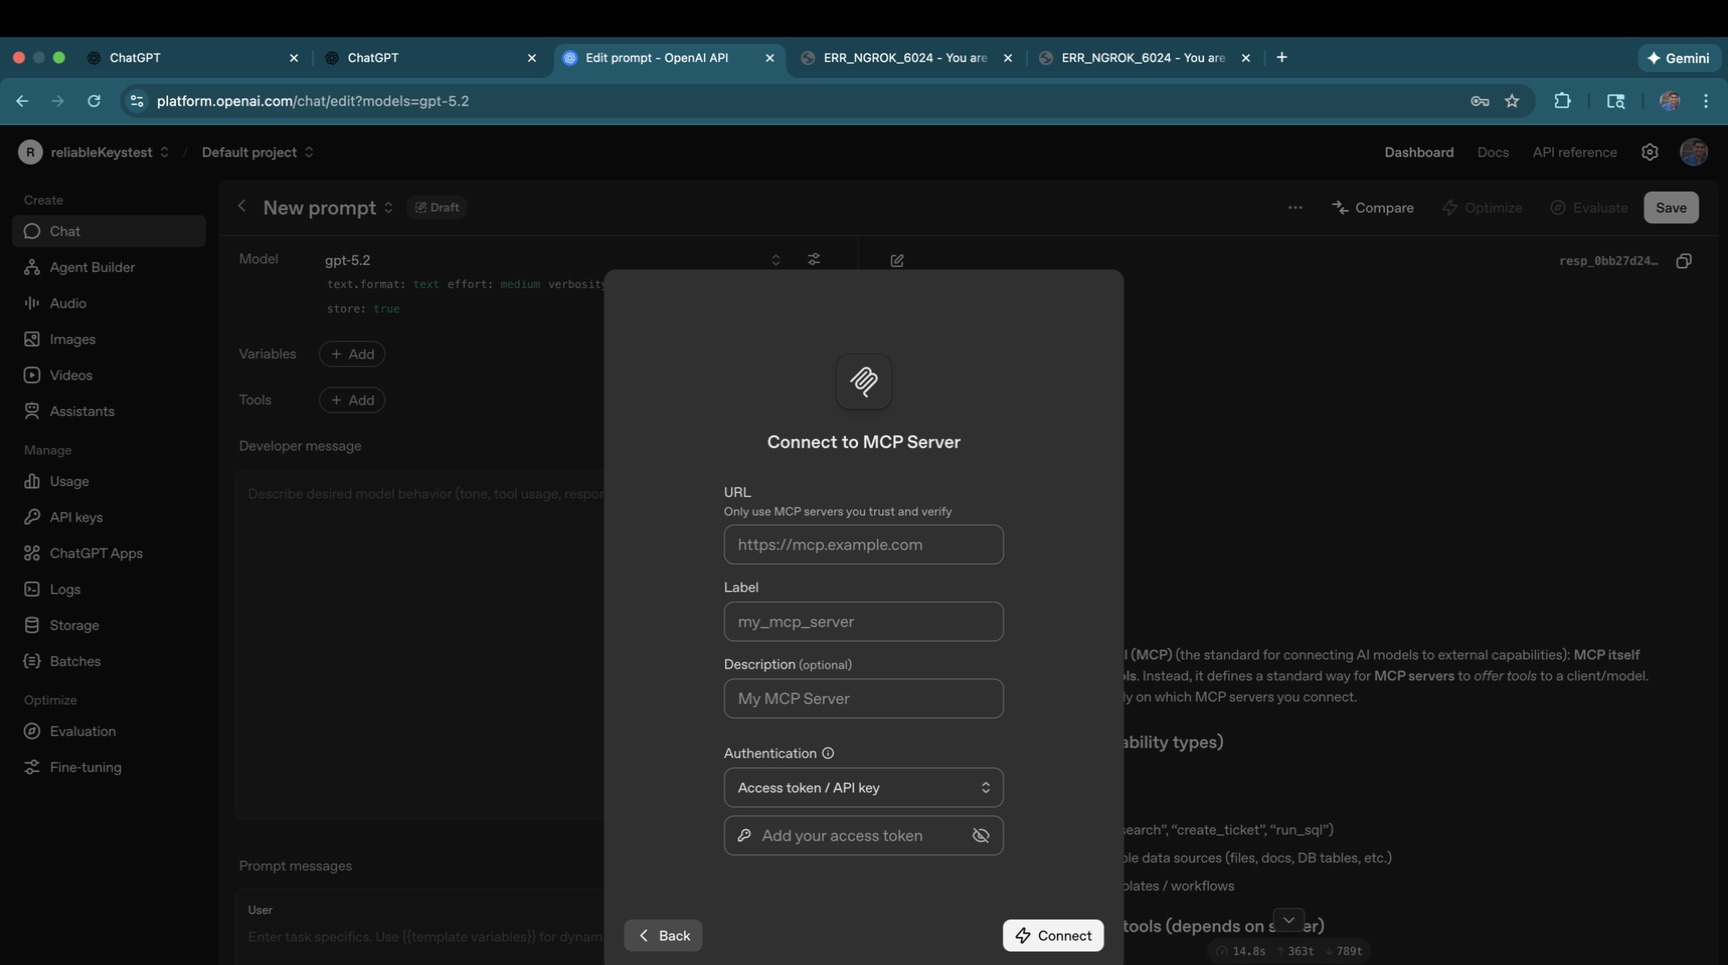The width and height of the screenshot is (1728, 965).
Task: Click the edit pencil icon near model
Action: tap(897, 260)
